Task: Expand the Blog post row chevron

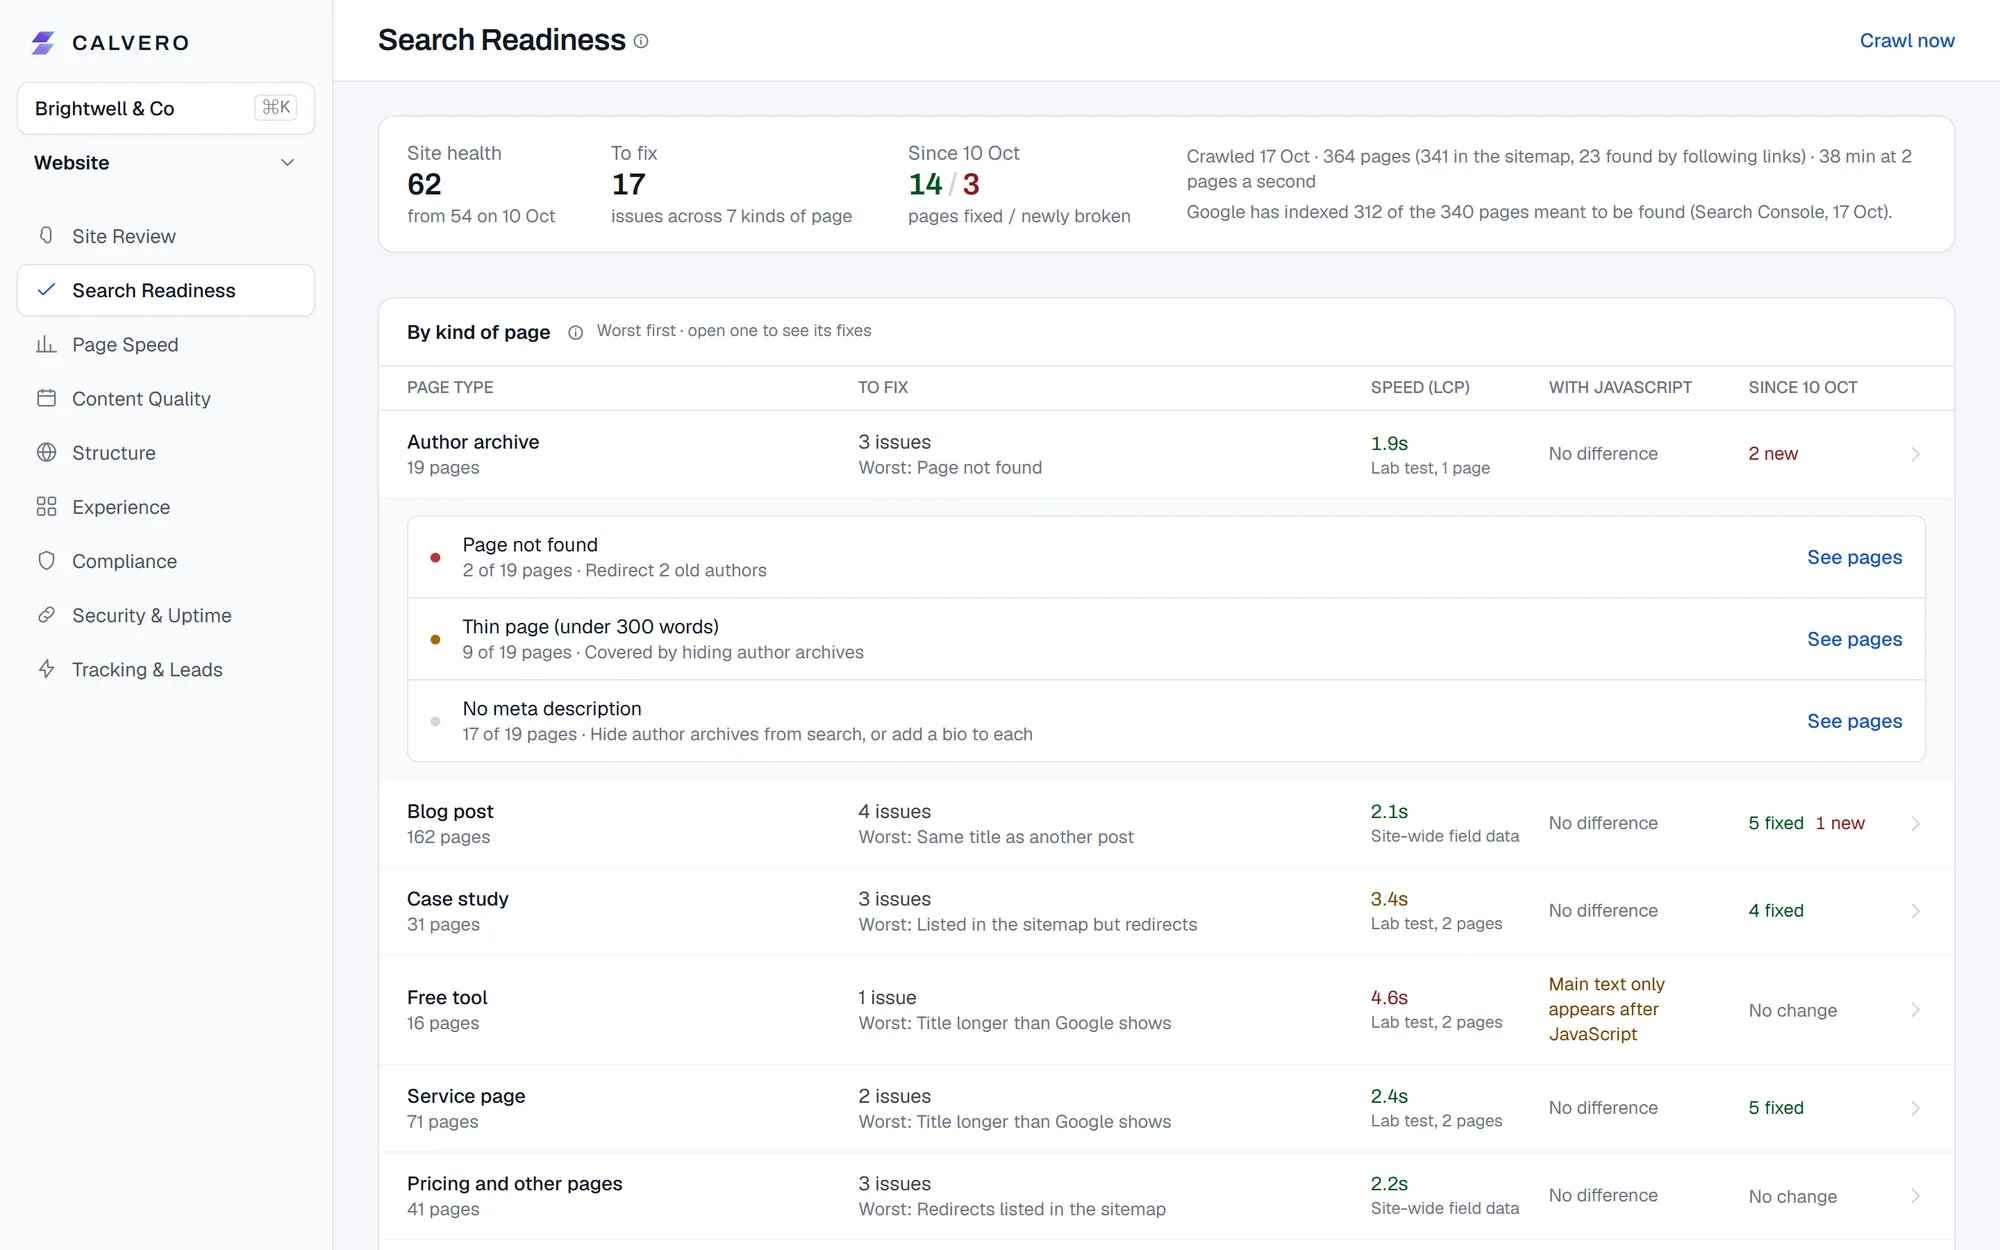Action: click(1915, 824)
